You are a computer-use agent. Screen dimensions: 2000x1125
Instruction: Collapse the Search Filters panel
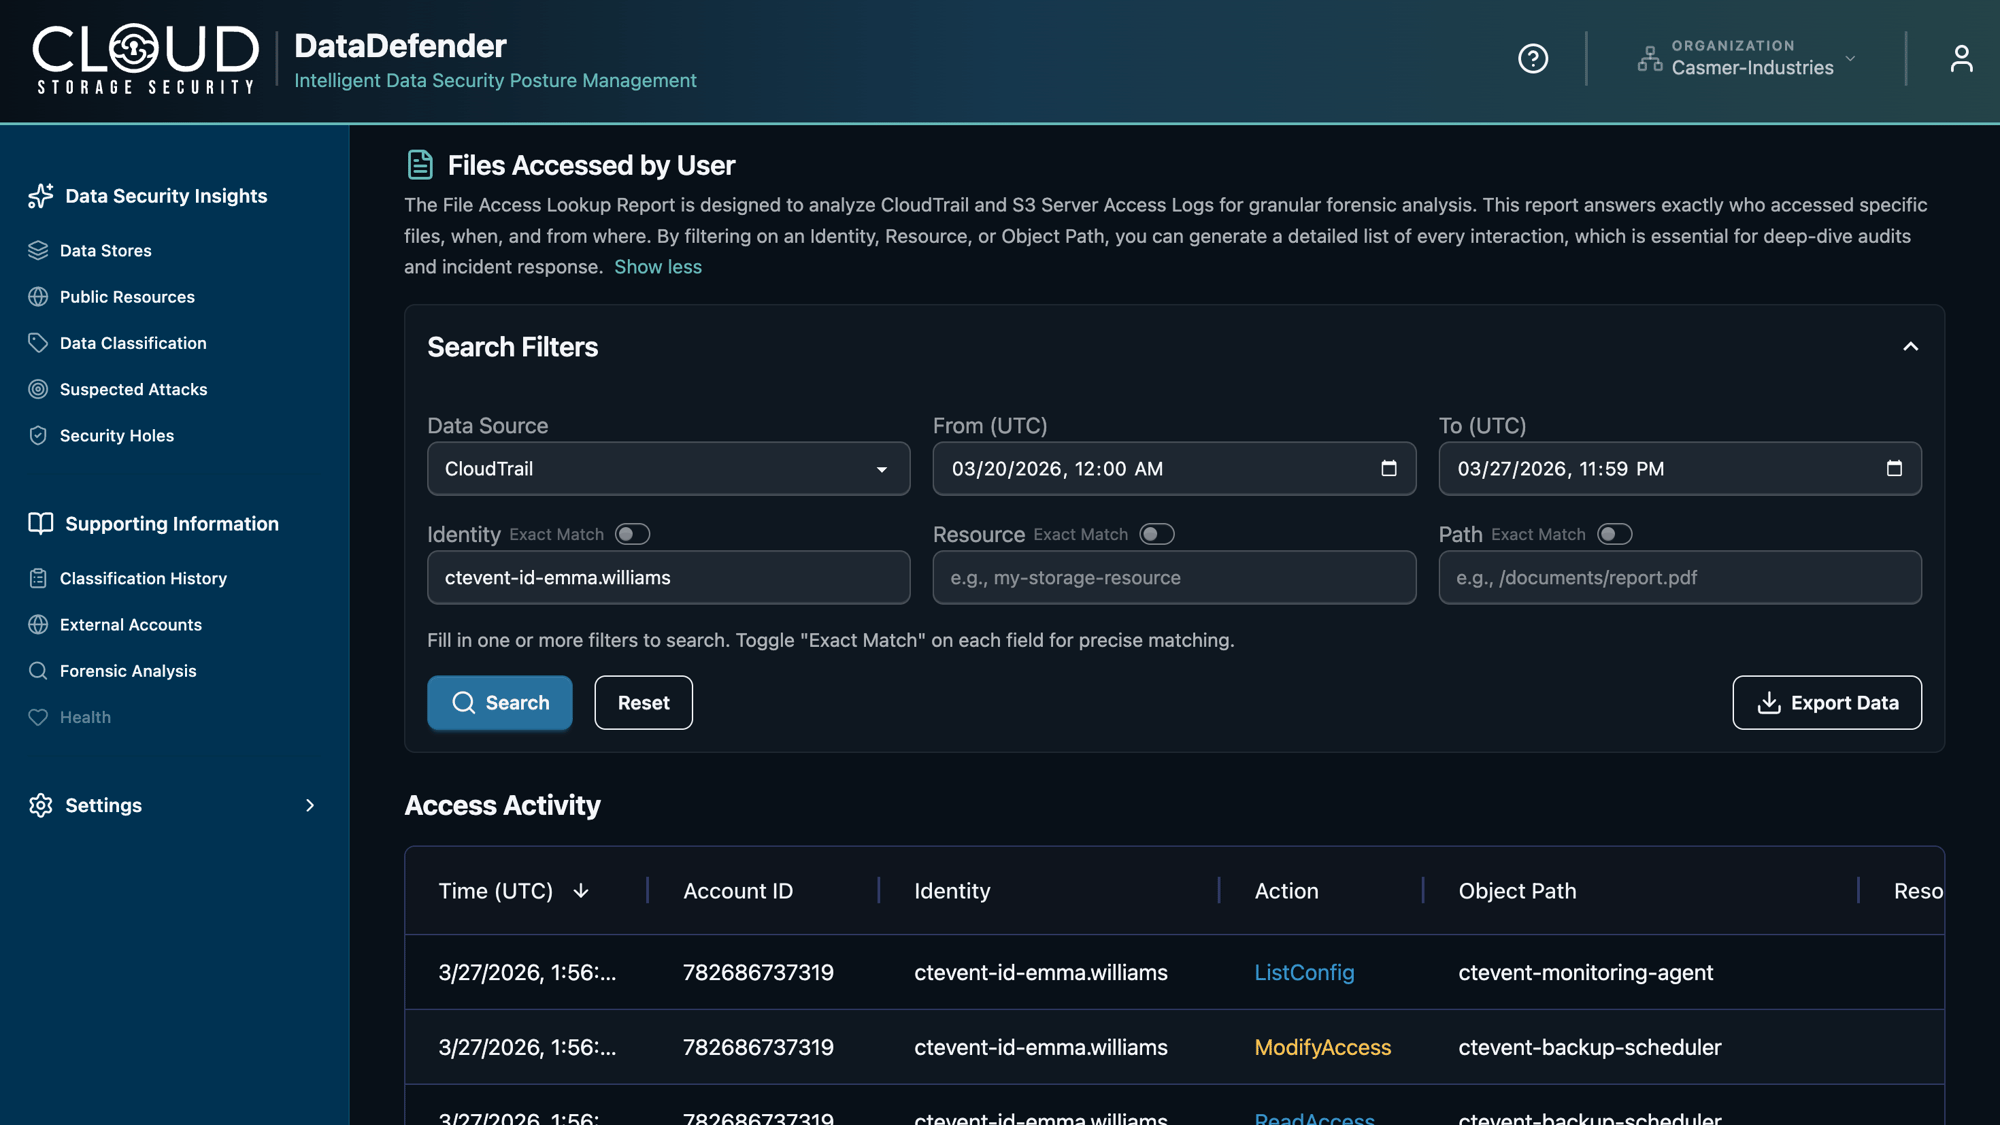(x=1910, y=347)
